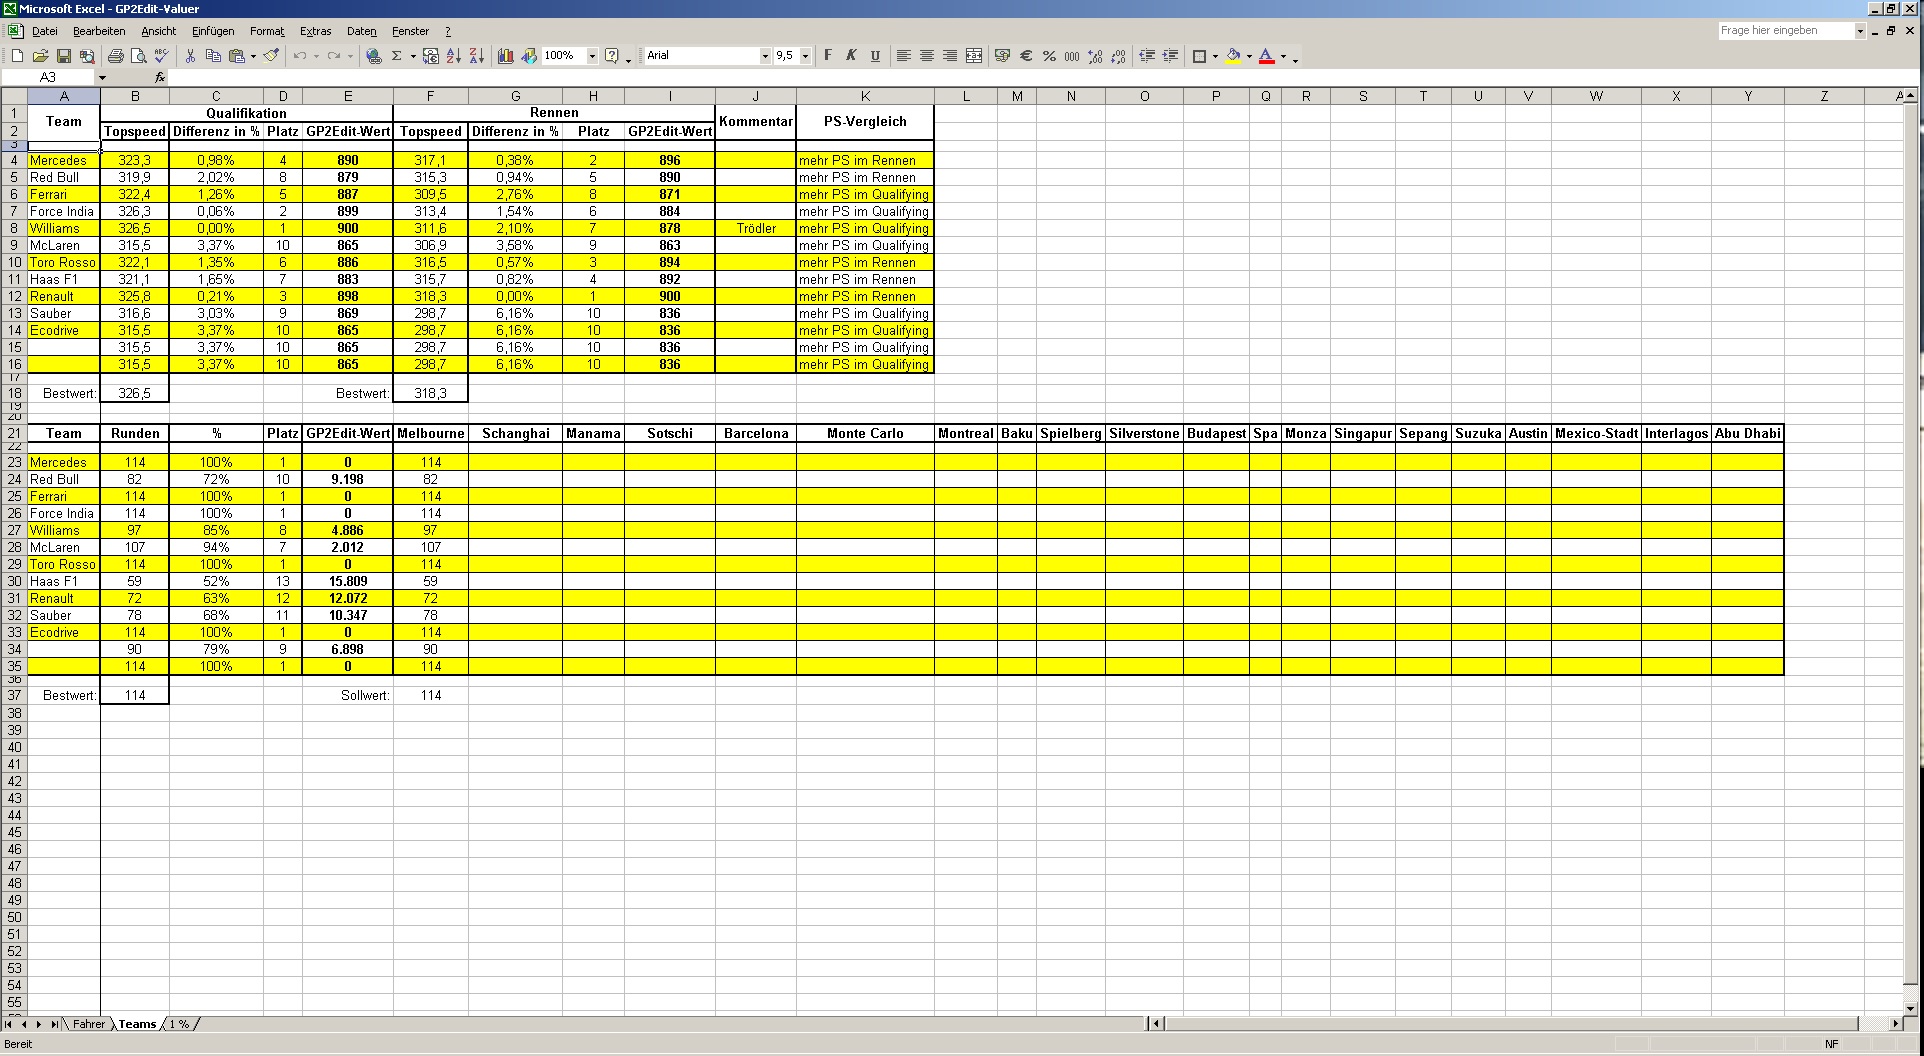Toggle underline formatting
This screenshot has width=1924, height=1056.
click(x=875, y=56)
